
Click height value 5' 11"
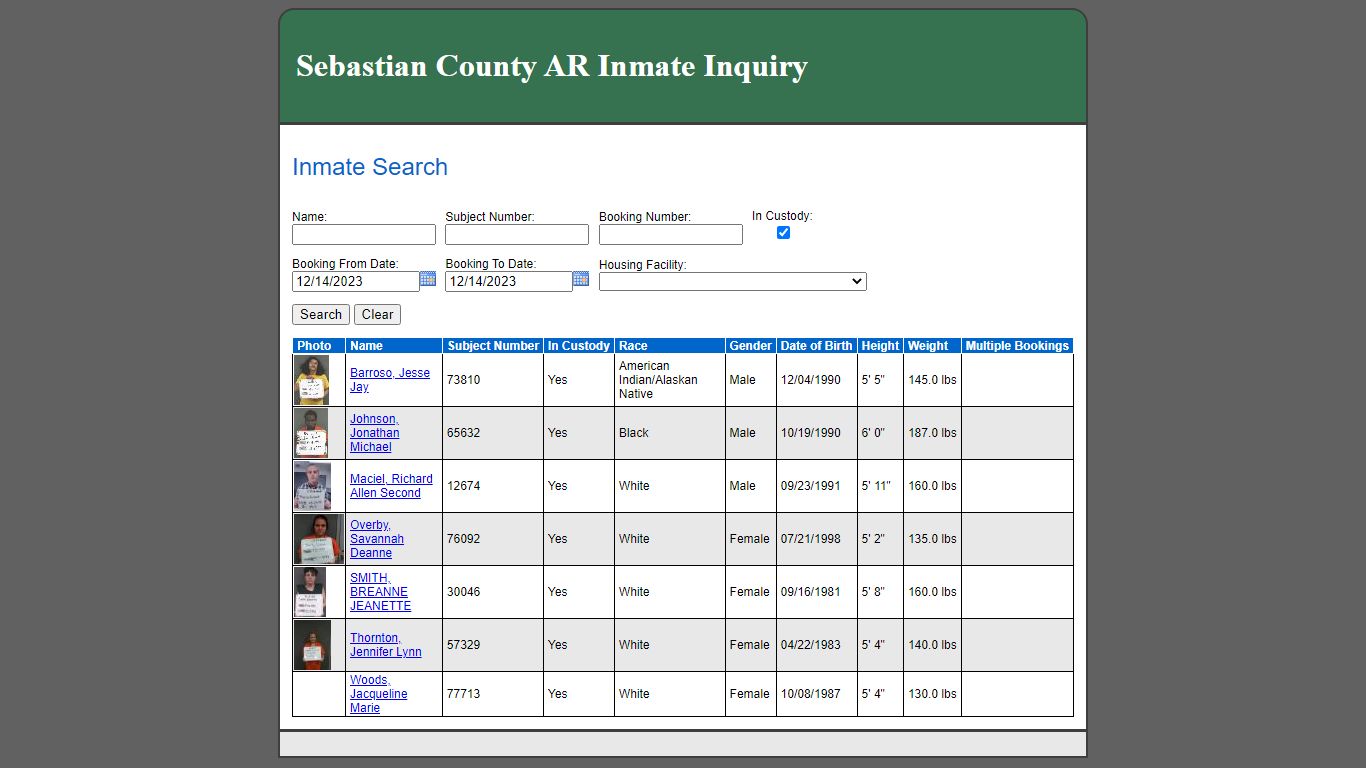point(876,486)
